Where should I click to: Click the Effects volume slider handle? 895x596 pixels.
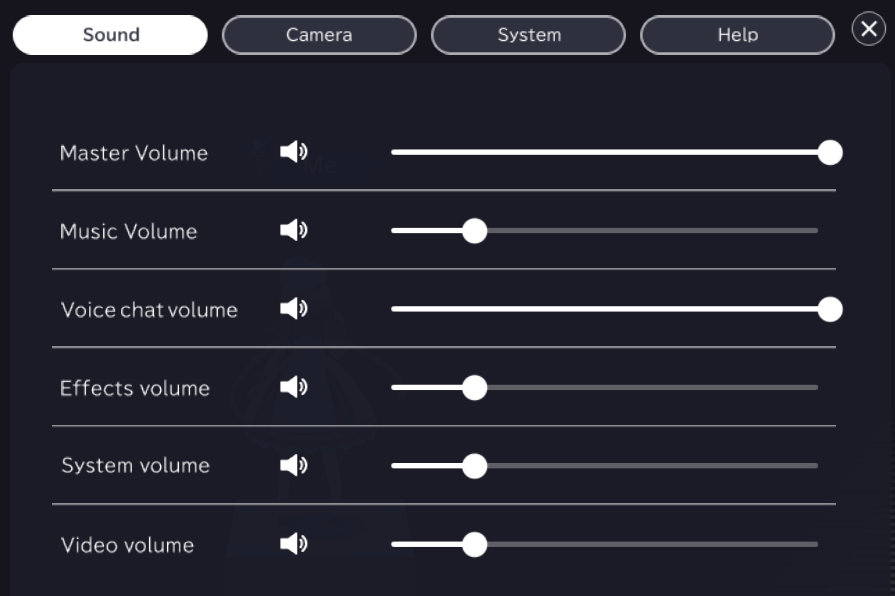click(x=475, y=388)
